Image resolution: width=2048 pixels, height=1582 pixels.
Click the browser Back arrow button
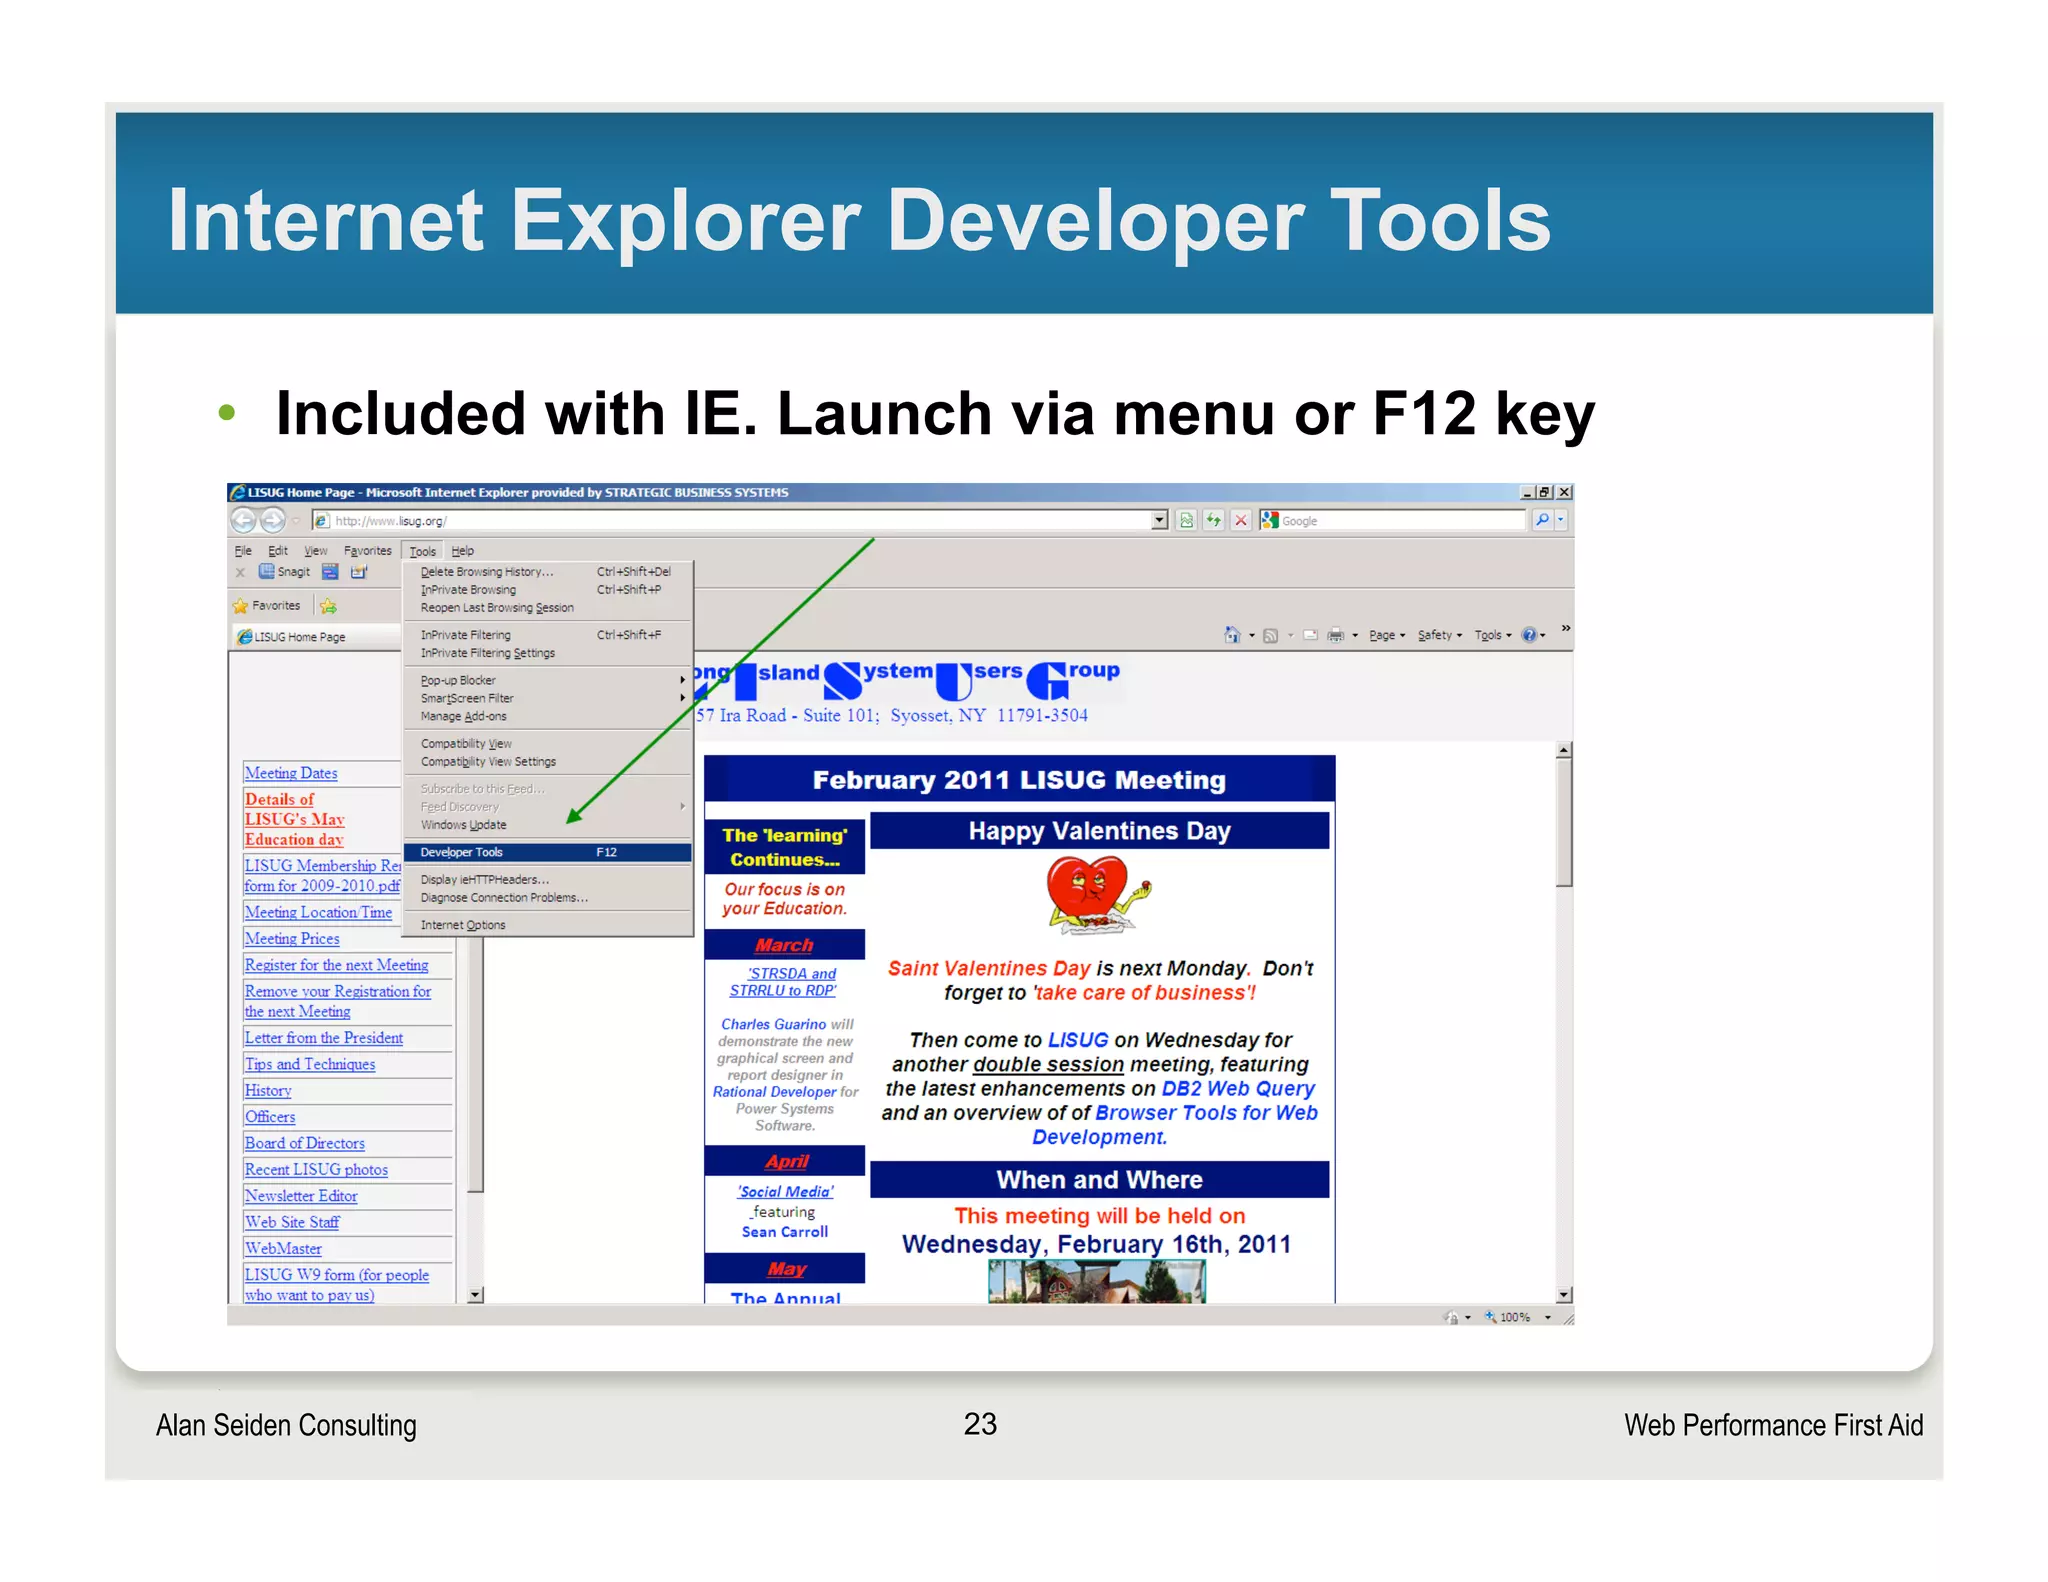click(243, 520)
